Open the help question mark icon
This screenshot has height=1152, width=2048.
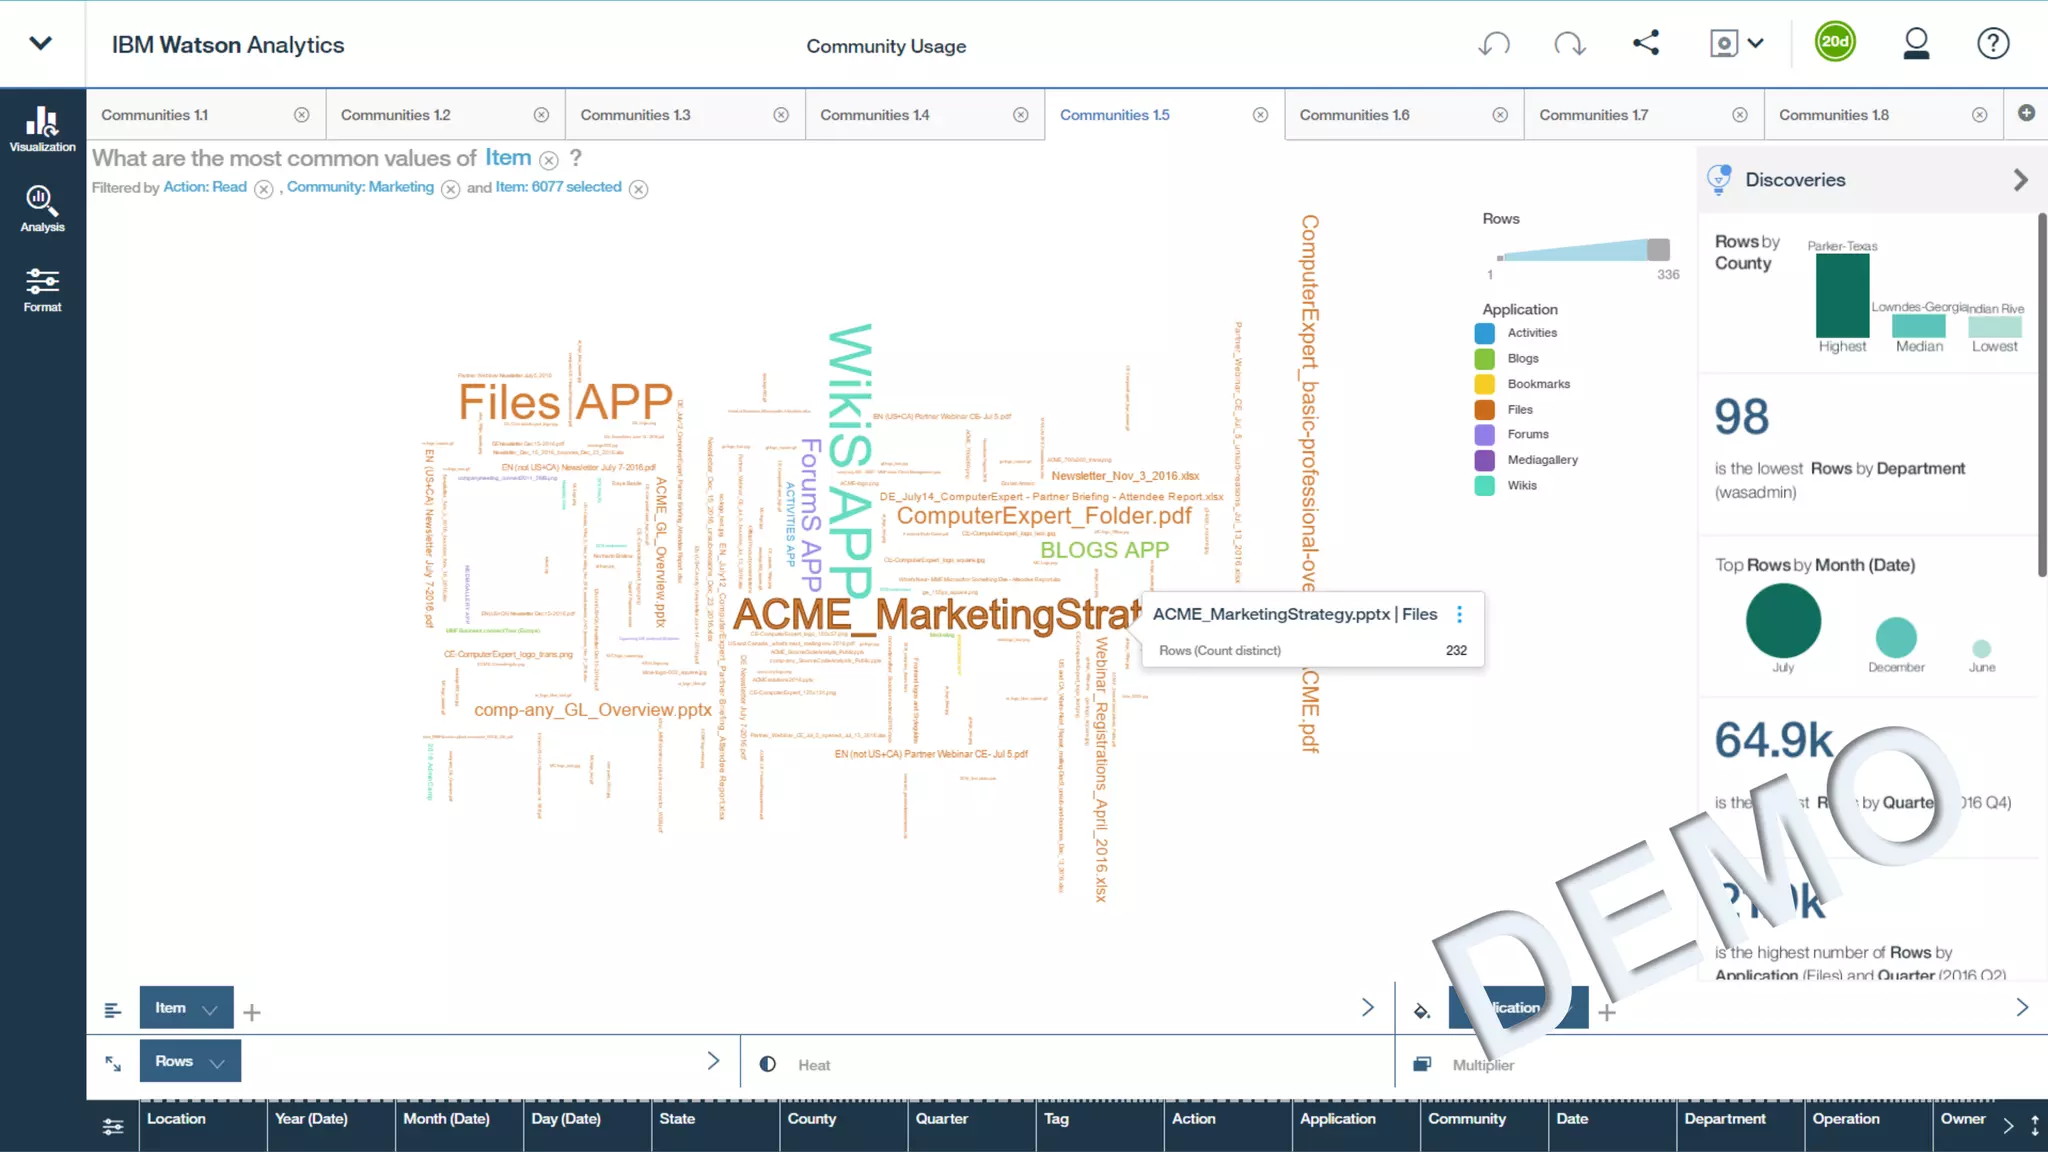coord(1992,44)
